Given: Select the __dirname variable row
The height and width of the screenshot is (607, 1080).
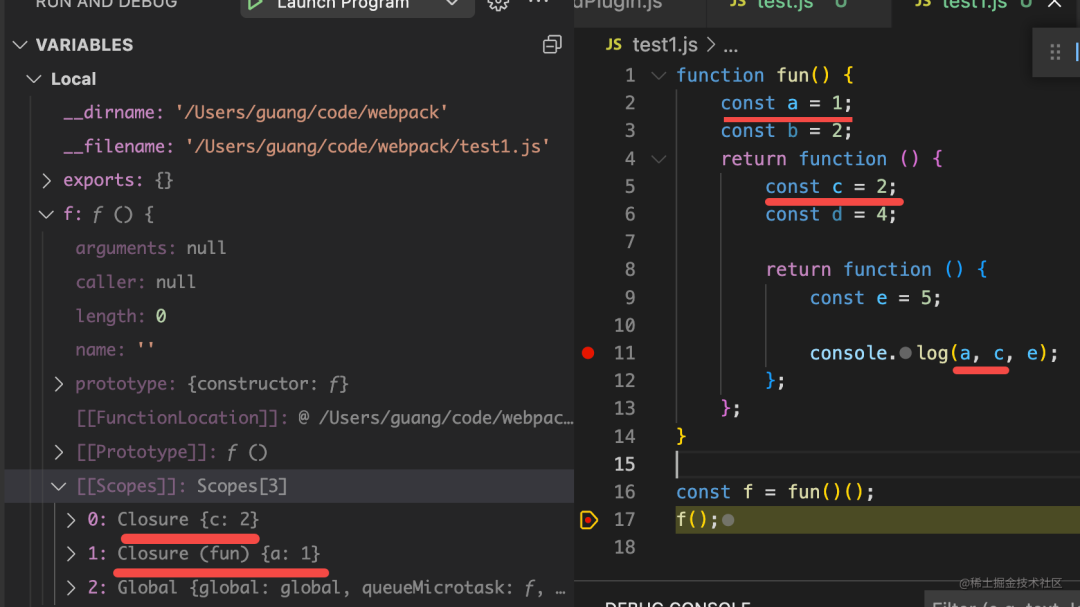Looking at the screenshot, I should (289, 112).
